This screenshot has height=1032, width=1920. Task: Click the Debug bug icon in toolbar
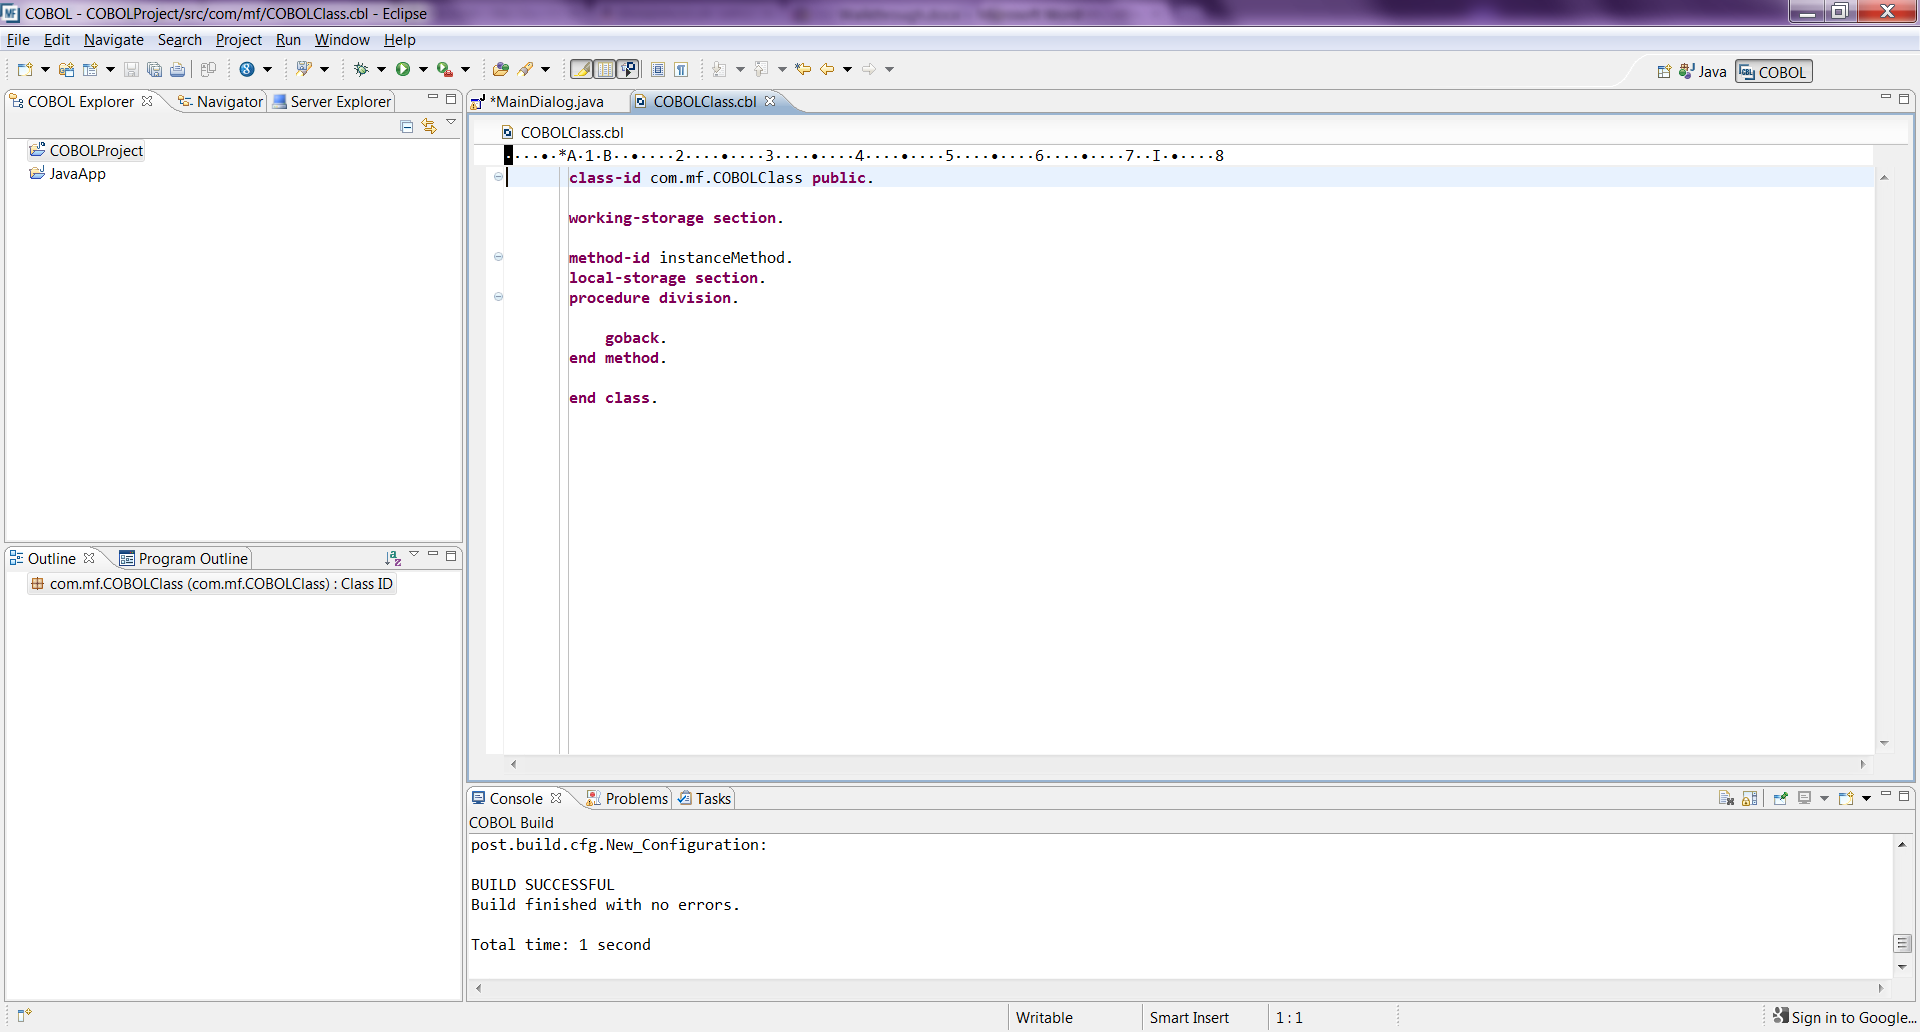click(361, 69)
